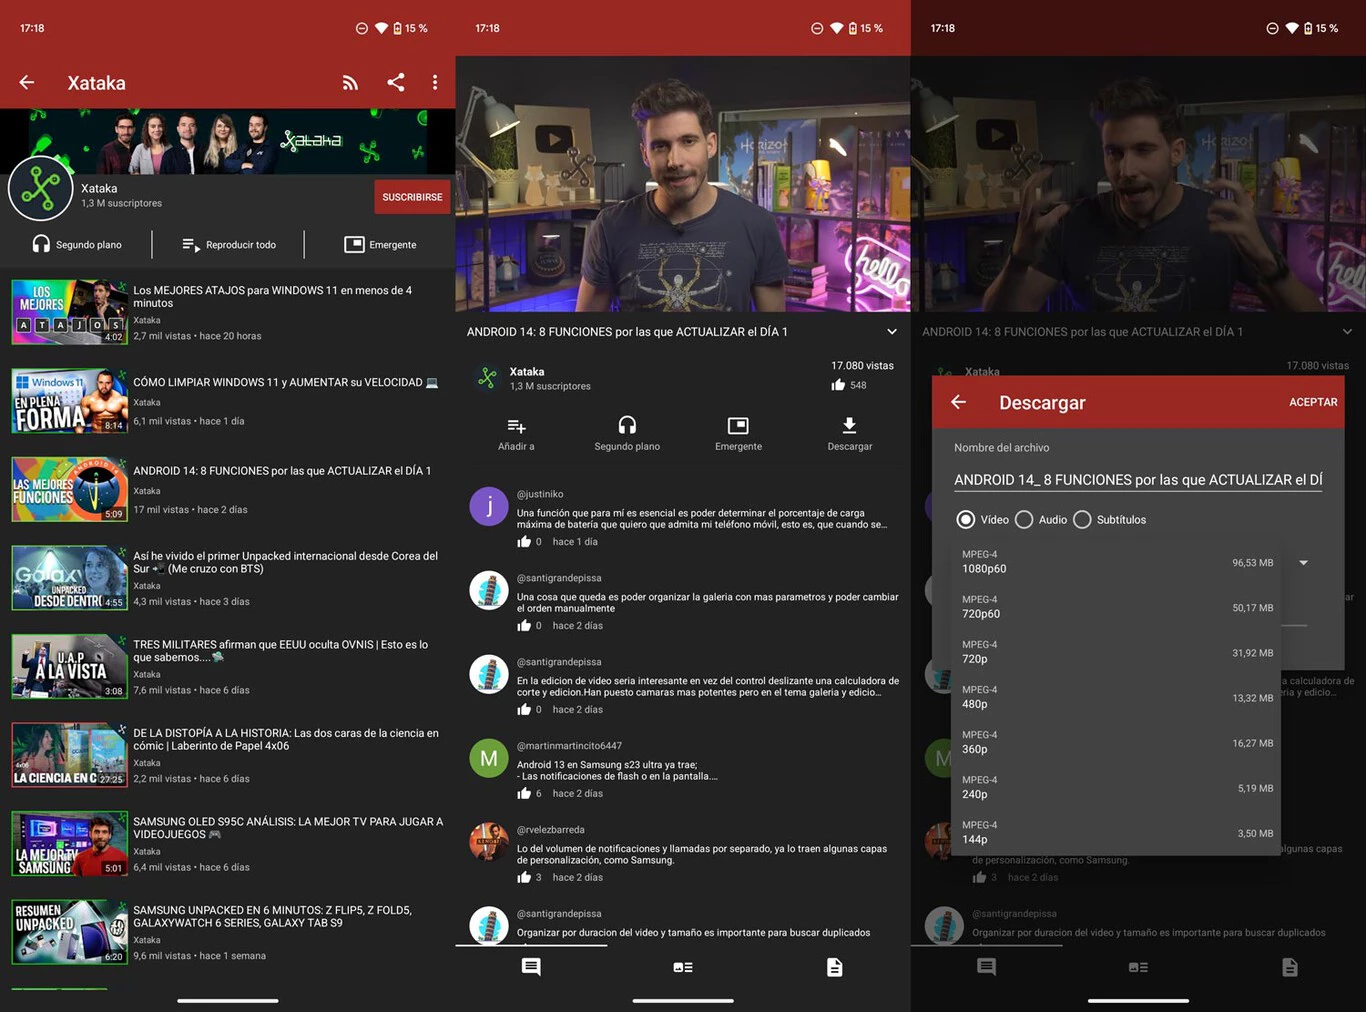Switch to the comments tab at bottom

[531, 967]
